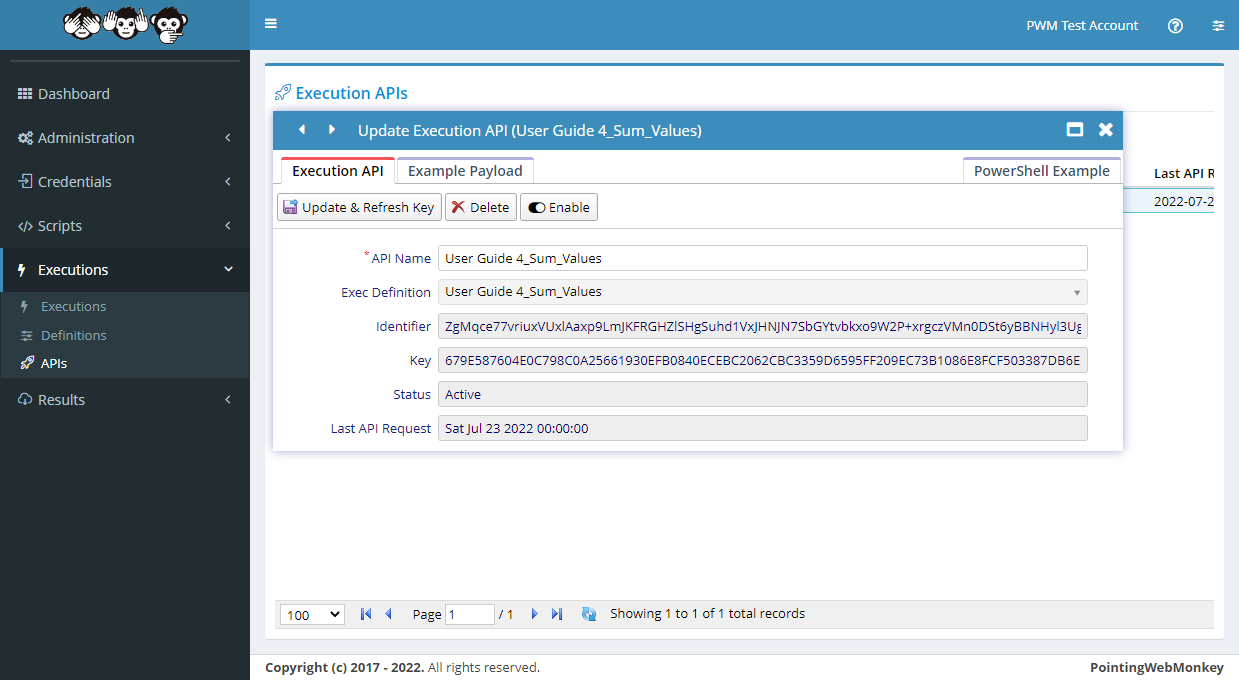Switch to Example Payload tab

point(465,171)
